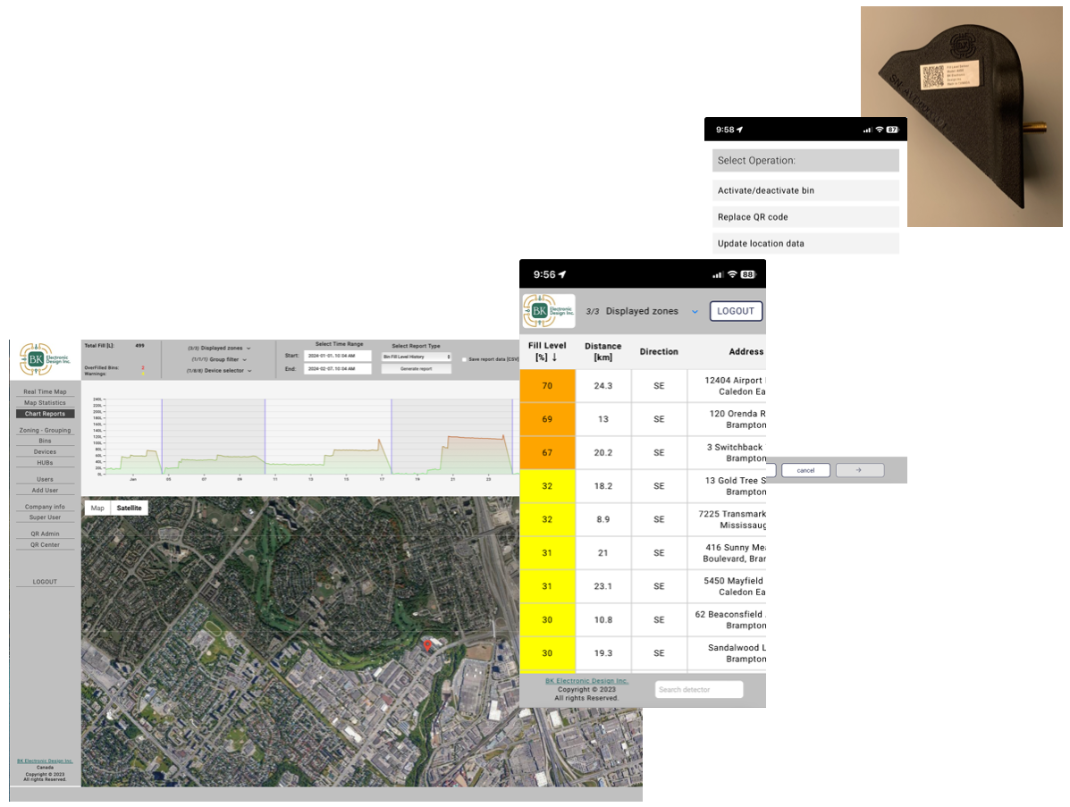Screen dimensions: 1070x807
Task: Expand the desktop Displayed zones dropdown
Action: coord(218,348)
